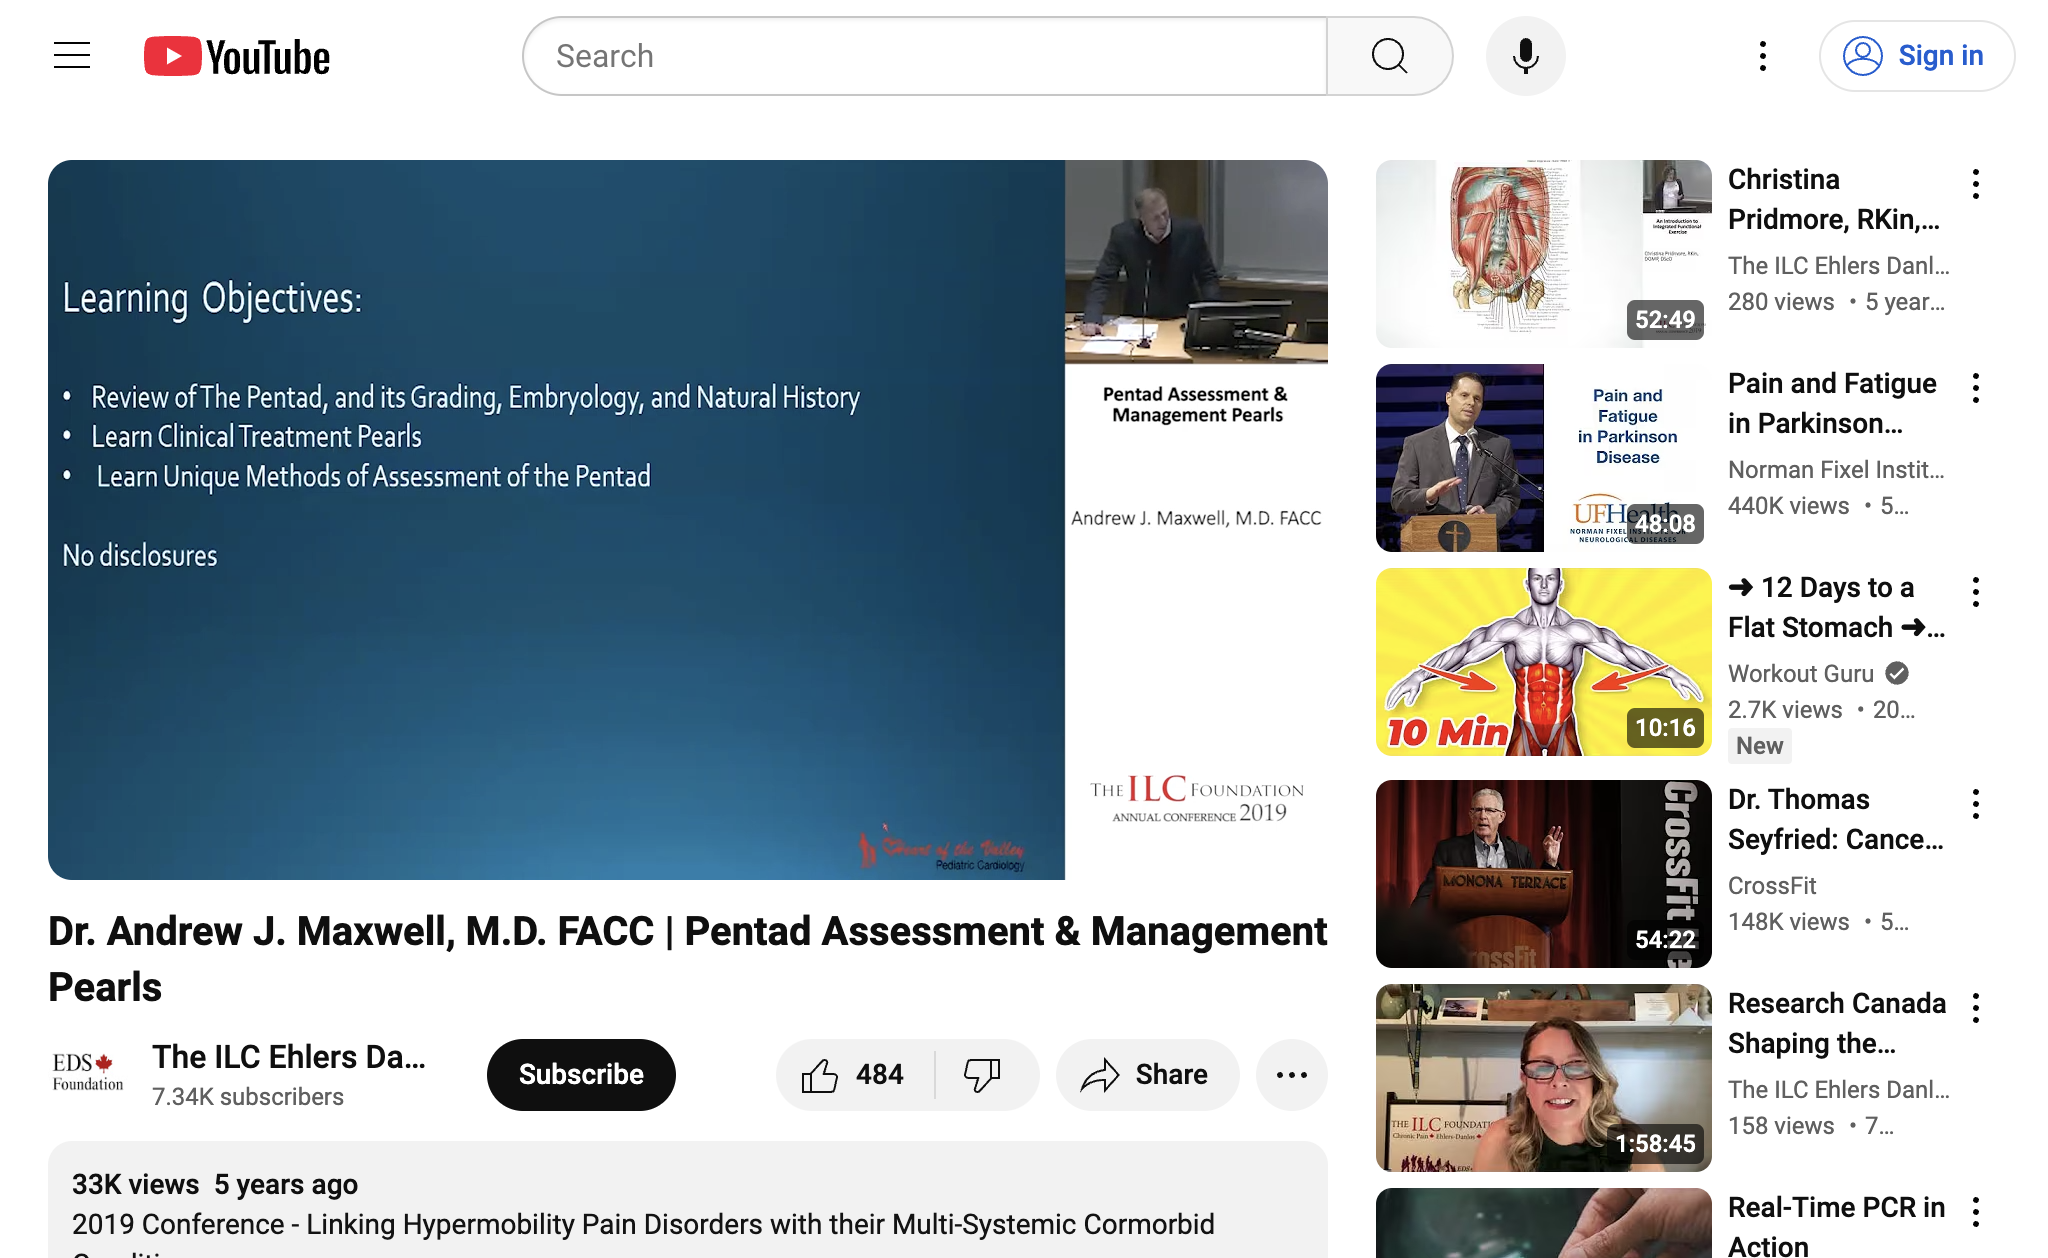Open Research Canada video thumbnail
2048x1258 pixels.
tap(1543, 1078)
